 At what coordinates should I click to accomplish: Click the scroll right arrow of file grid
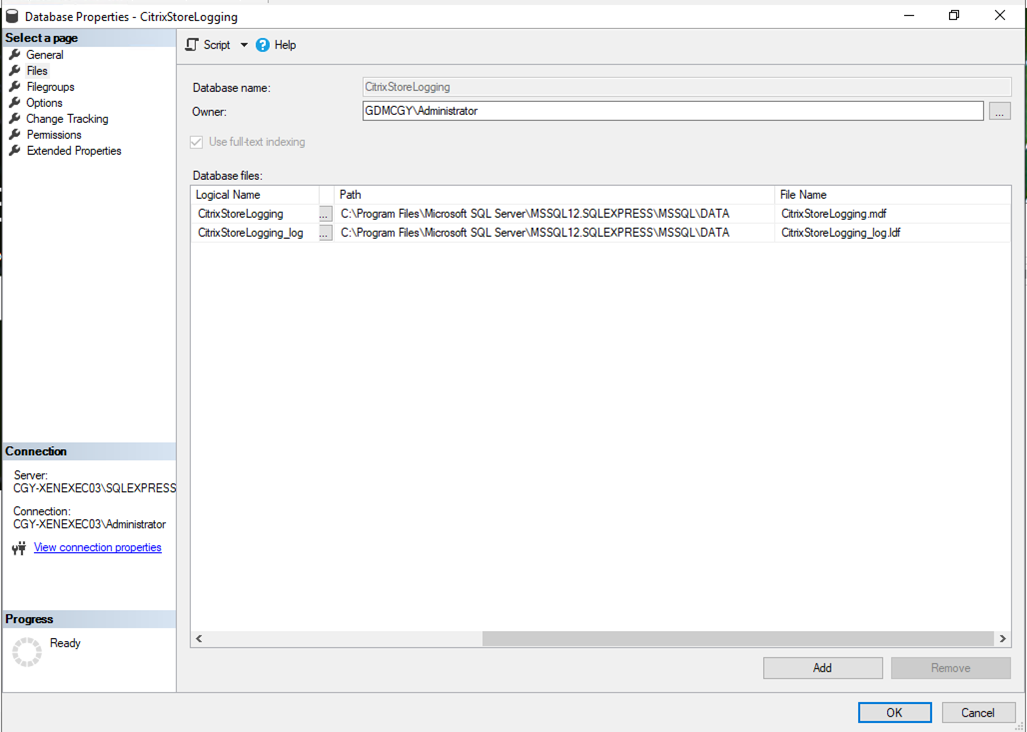1003,638
